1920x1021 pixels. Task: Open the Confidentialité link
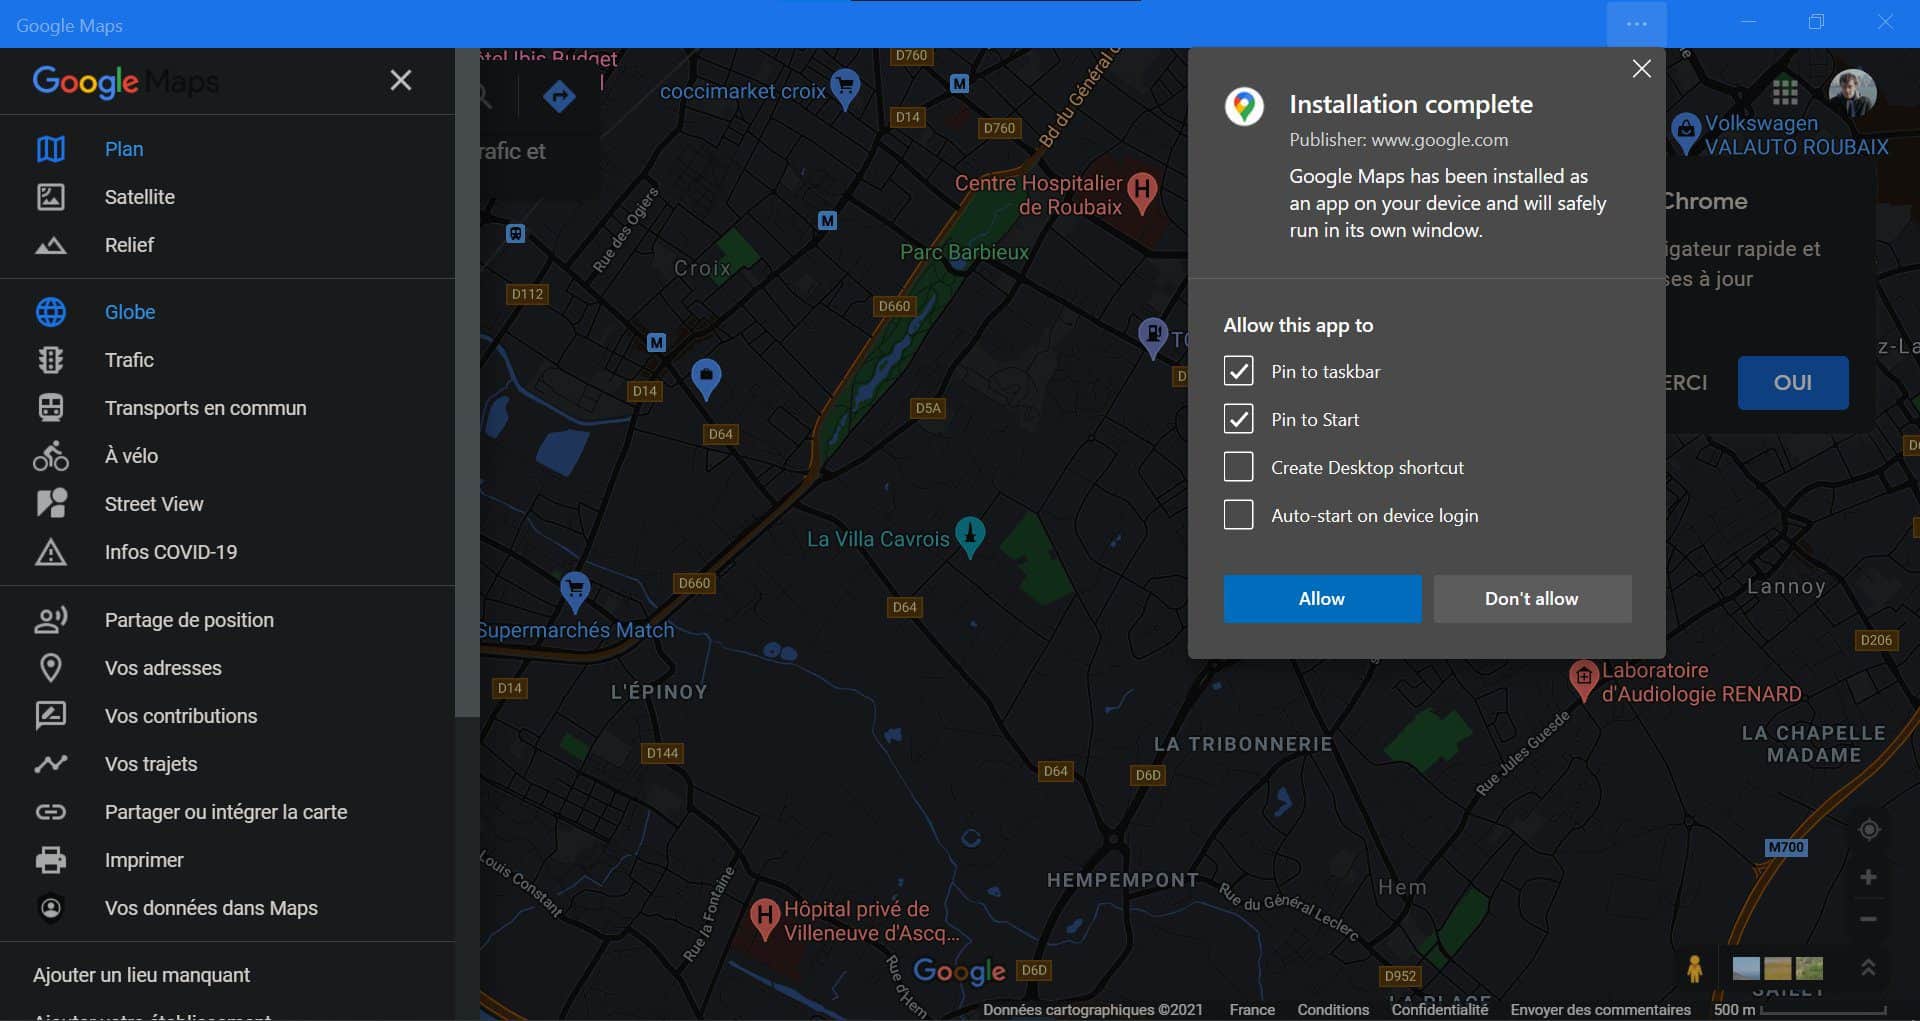[x=1439, y=1010]
